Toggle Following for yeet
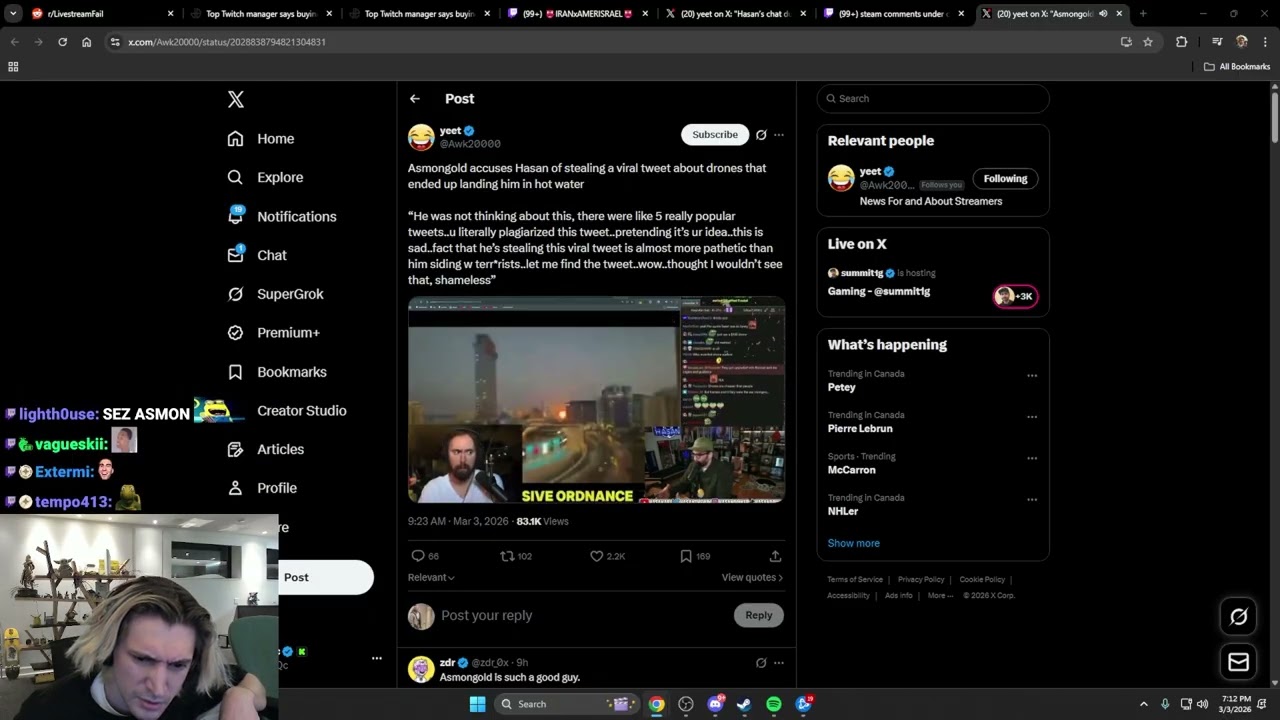The height and width of the screenshot is (720, 1280). coord(1005,179)
